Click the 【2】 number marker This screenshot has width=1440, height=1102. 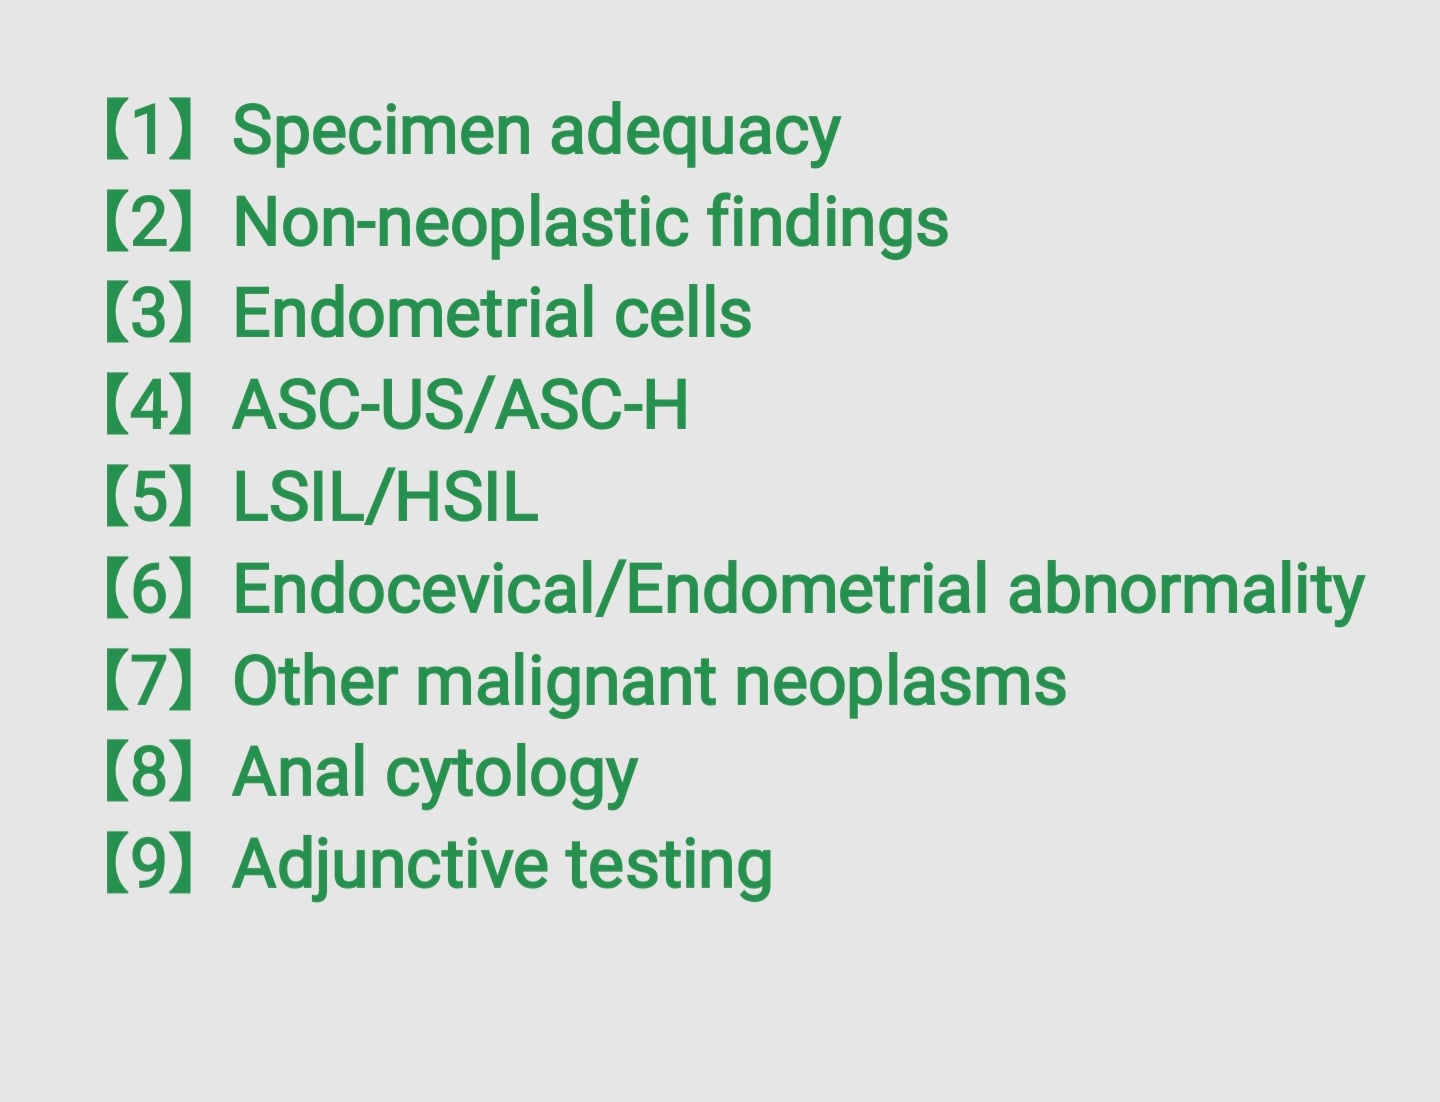point(149,222)
